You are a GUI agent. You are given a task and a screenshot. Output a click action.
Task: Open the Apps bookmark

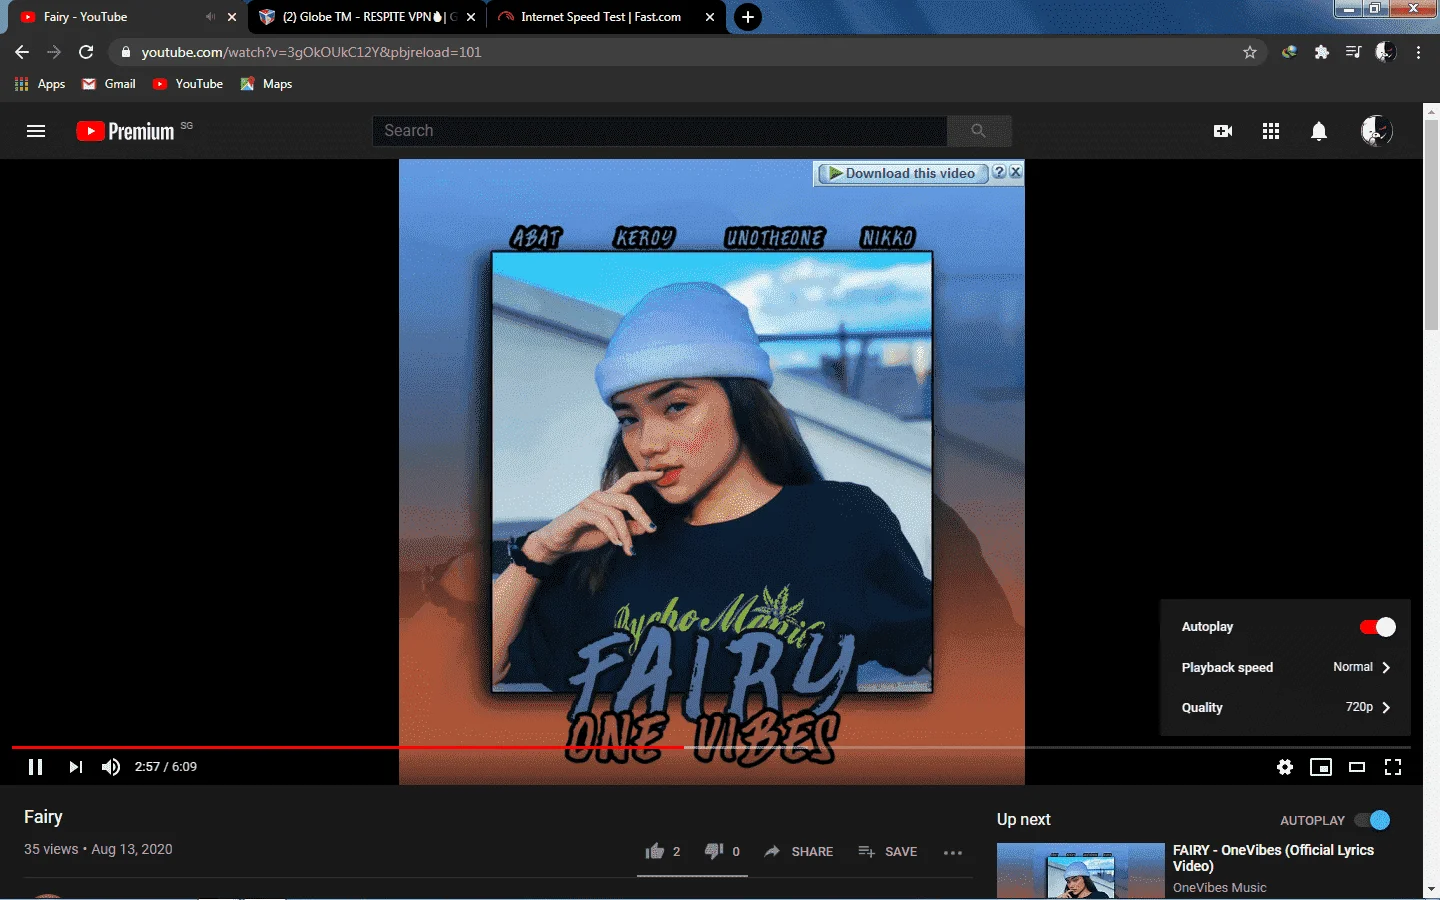(40, 84)
